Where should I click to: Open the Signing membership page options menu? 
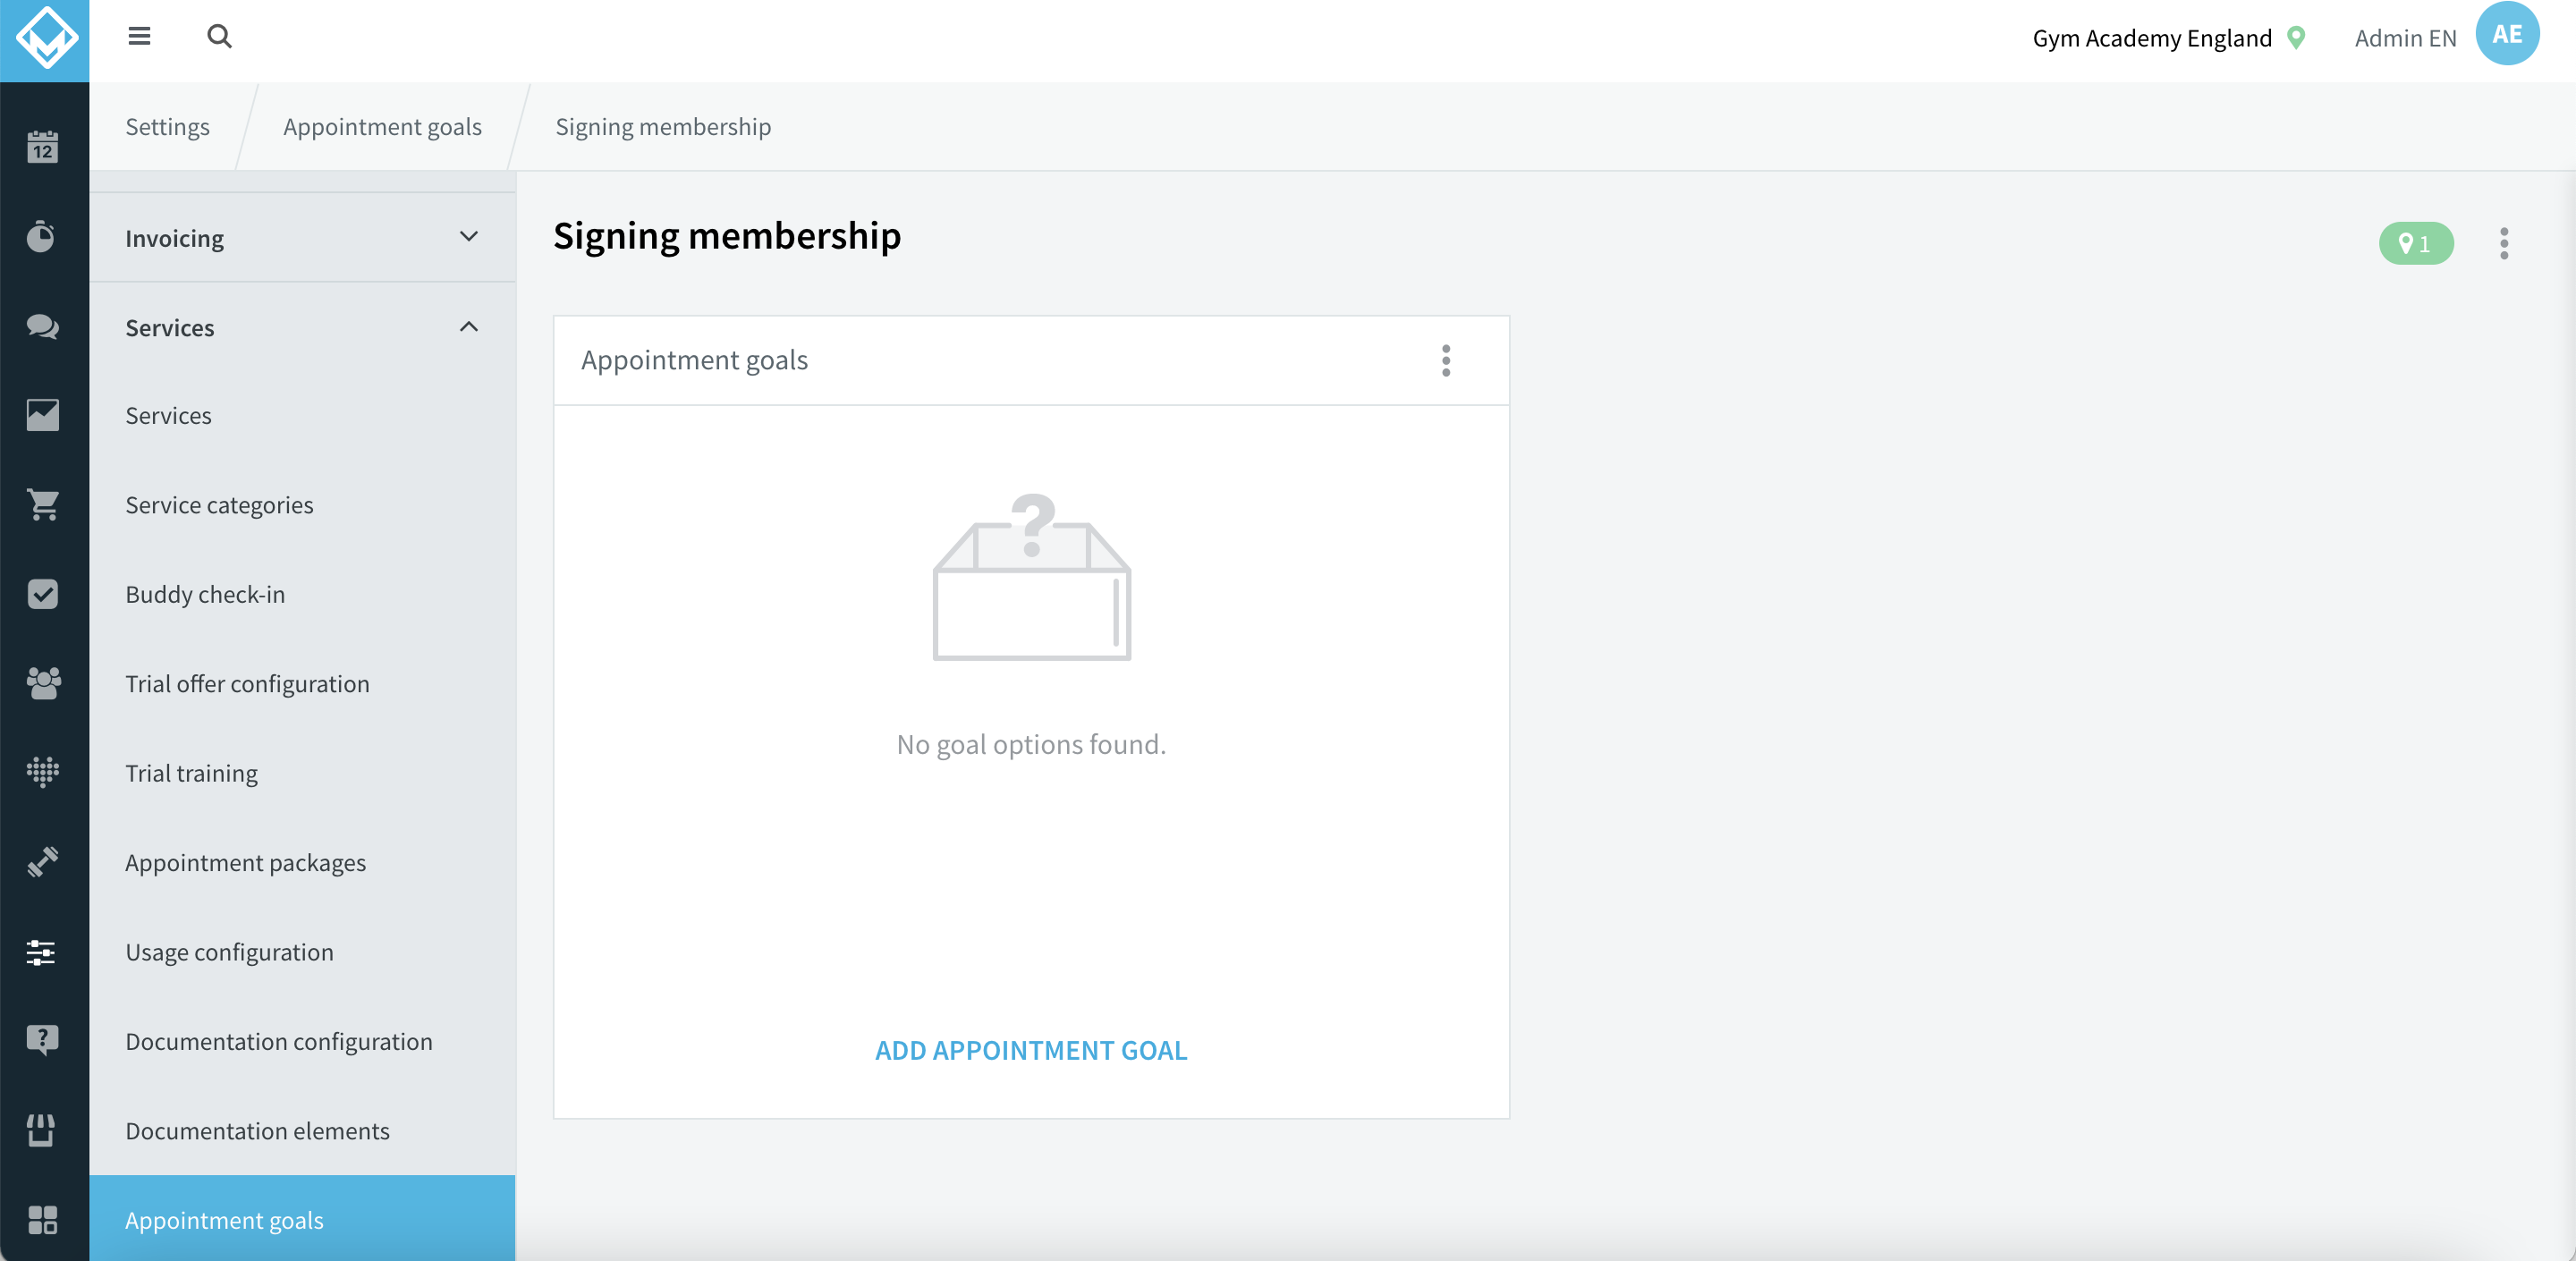click(x=2503, y=243)
